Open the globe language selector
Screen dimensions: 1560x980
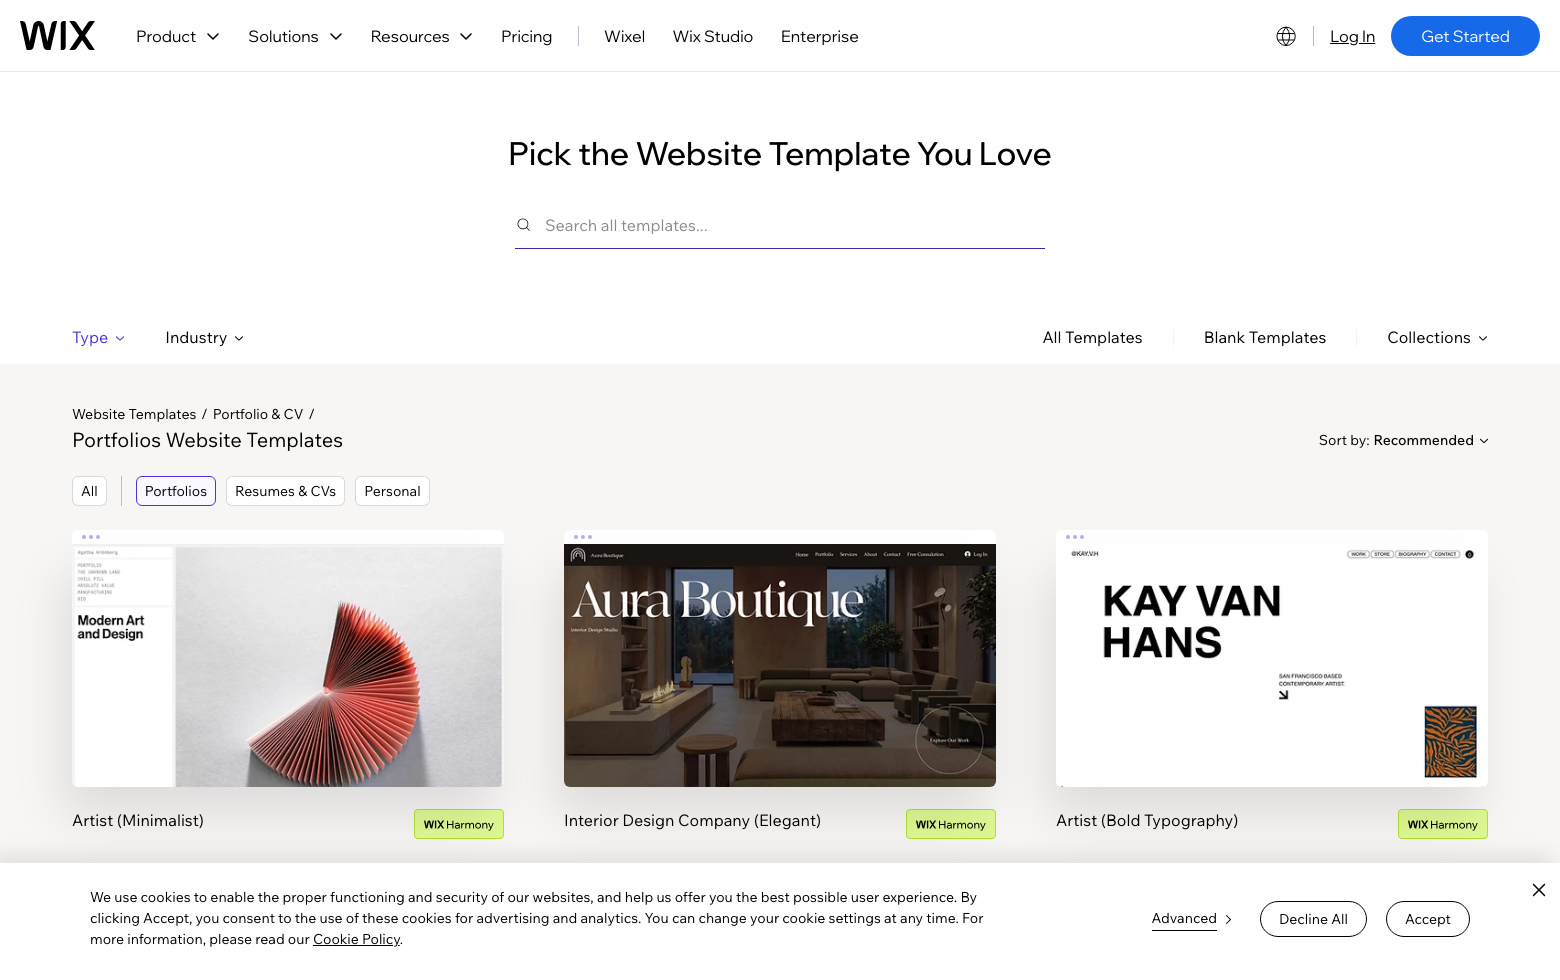click(1286, 36)
